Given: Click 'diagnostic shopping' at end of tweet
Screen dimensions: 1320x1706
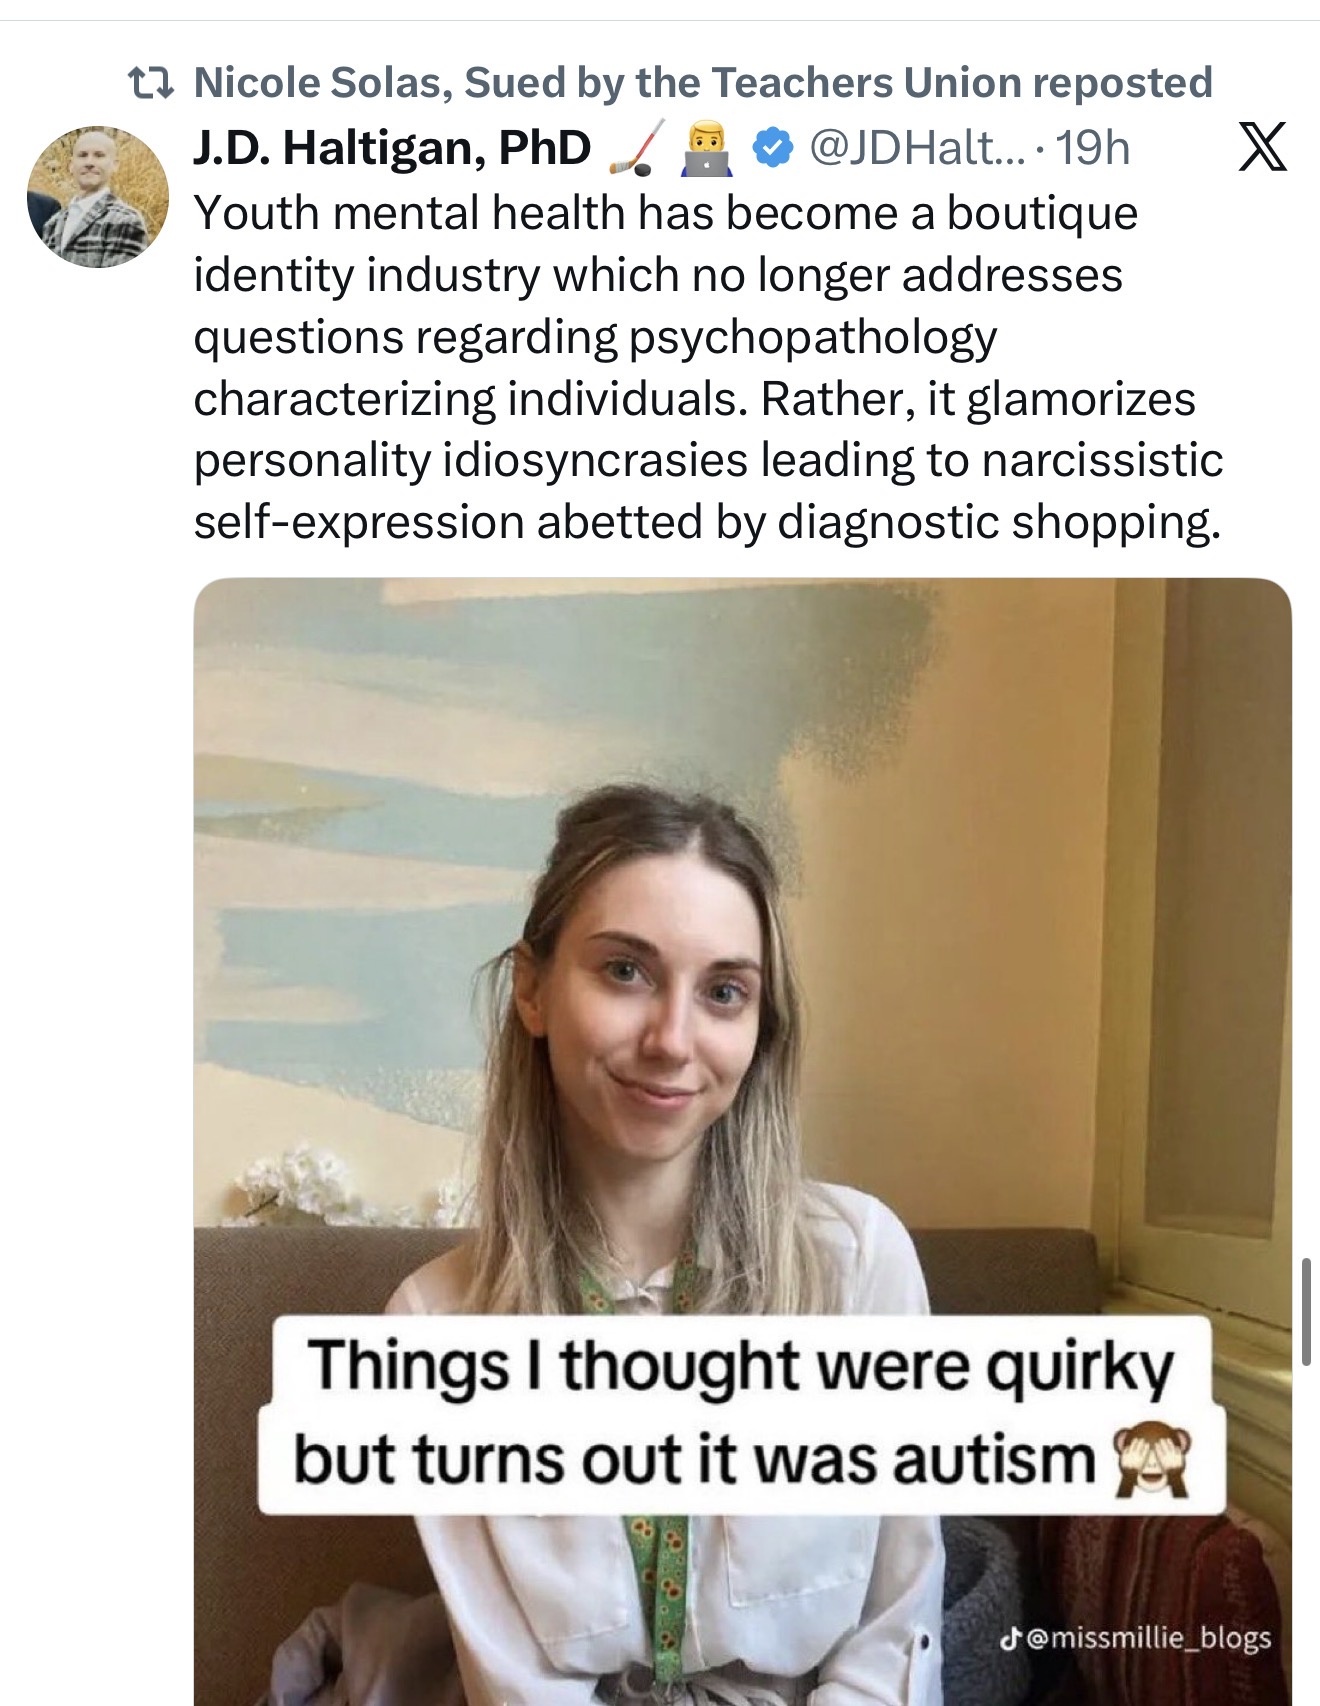Looking at the screenshot, I should point(998,522).
